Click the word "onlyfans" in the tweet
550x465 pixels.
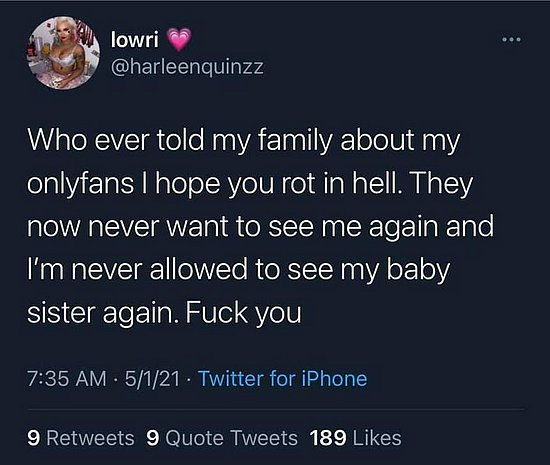click(x=80, y=184)
